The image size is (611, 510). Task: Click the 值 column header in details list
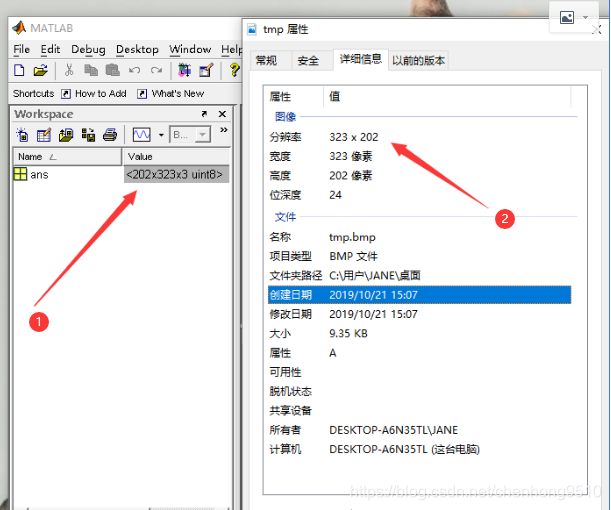click(x=447, y=96)
